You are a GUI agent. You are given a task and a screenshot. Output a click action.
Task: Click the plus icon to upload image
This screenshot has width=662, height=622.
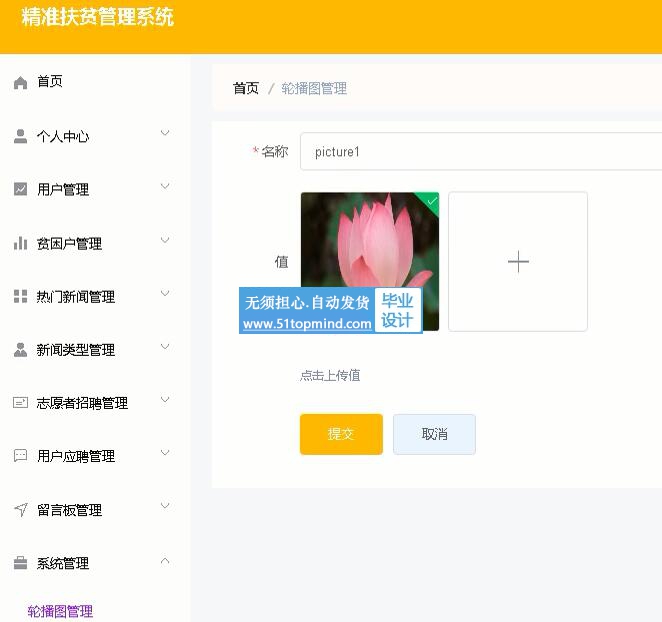point(518,262)
